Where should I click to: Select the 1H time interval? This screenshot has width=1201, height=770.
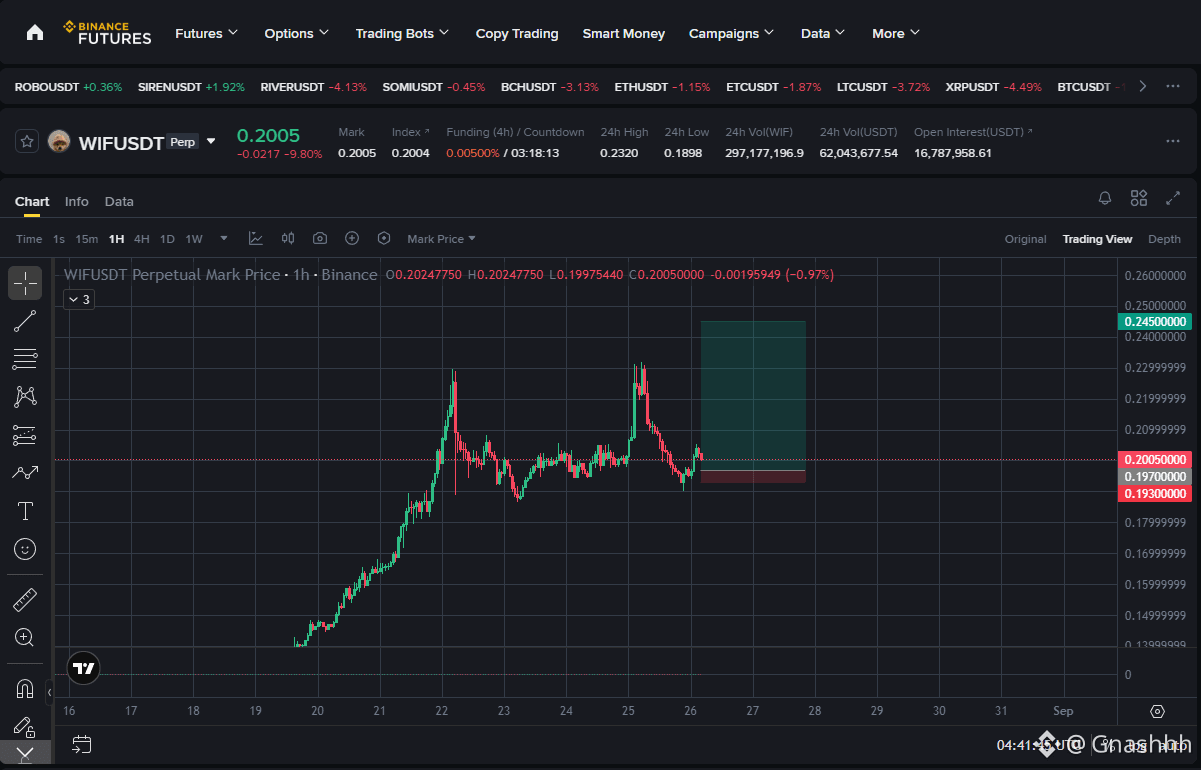(x=117, y=239)
